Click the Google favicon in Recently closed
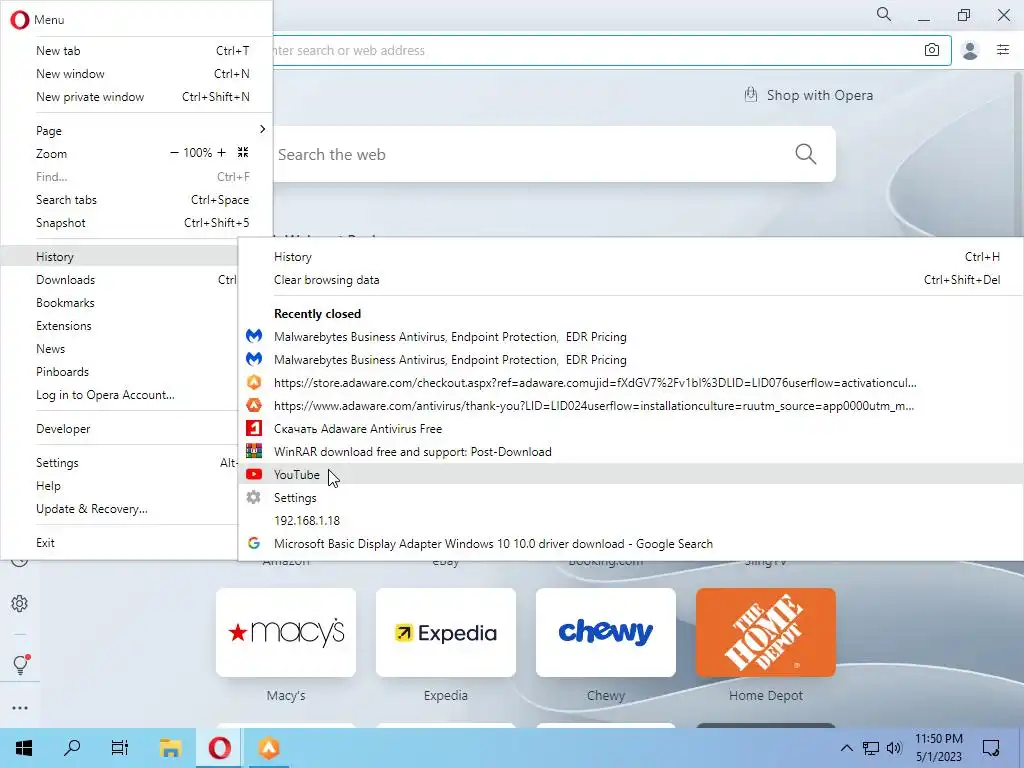Image resolution: width=1024 pixels, height=768 pixels. coord(254,543)
